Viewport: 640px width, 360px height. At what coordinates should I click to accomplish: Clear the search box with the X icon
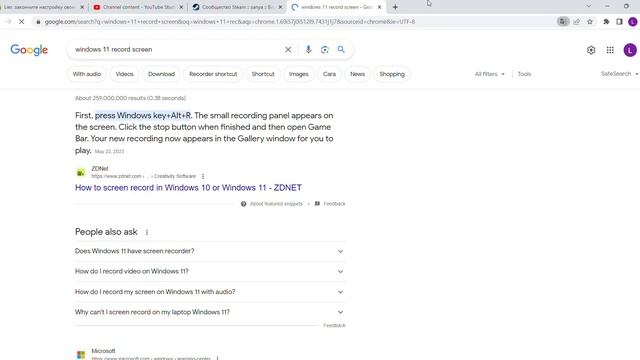tap(288, 49)
